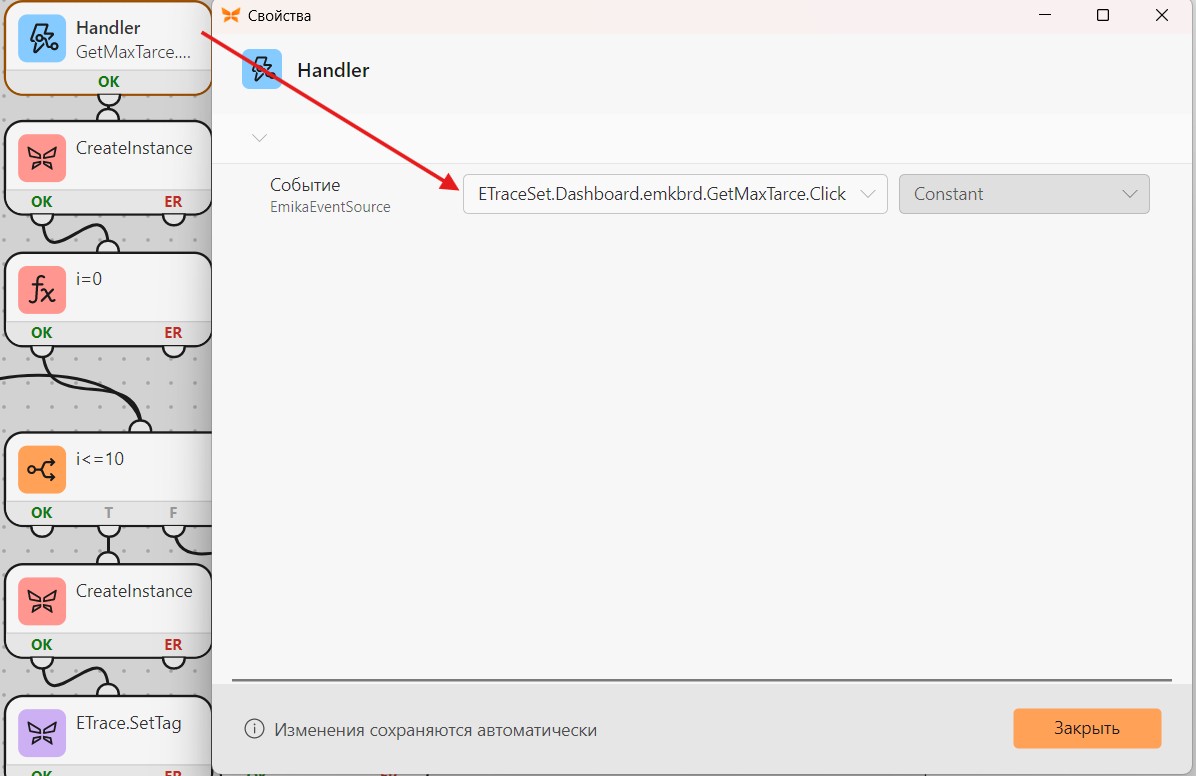Maximize the Свойства window
1196x776 pixels.
1103,15
